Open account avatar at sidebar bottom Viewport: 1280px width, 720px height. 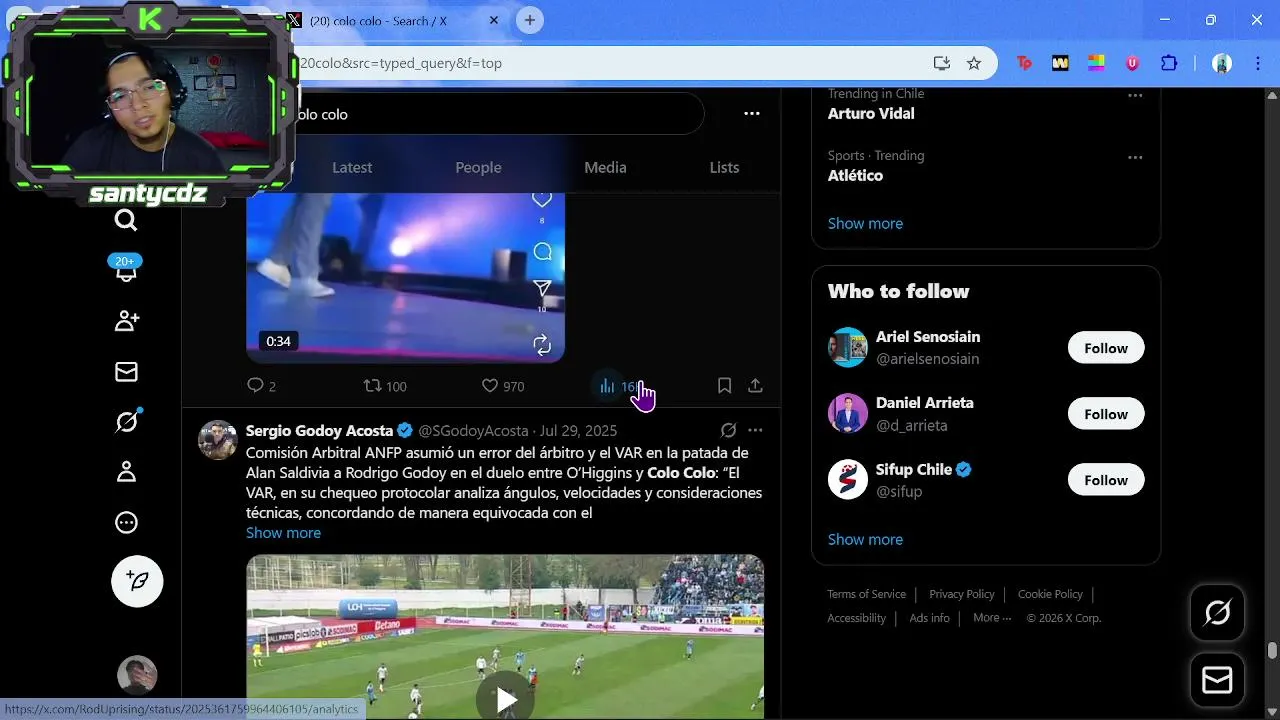[137, 675]
